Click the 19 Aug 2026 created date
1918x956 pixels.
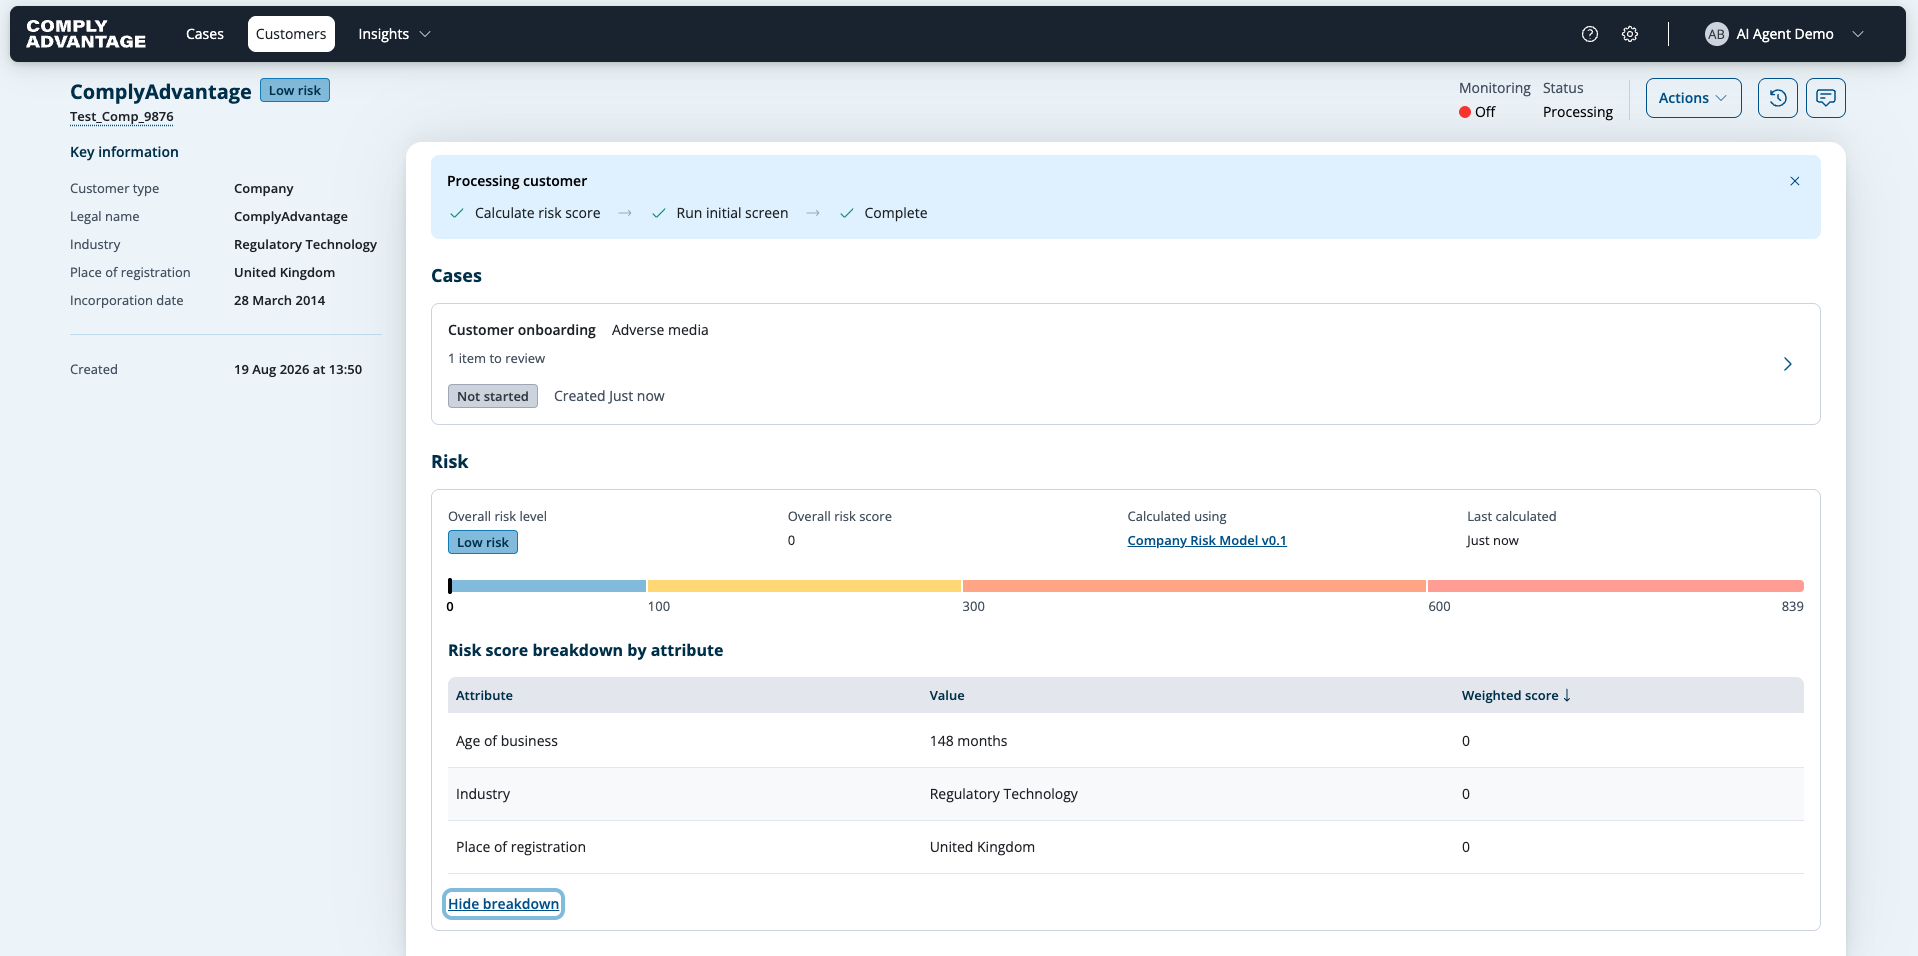(298, 369)
